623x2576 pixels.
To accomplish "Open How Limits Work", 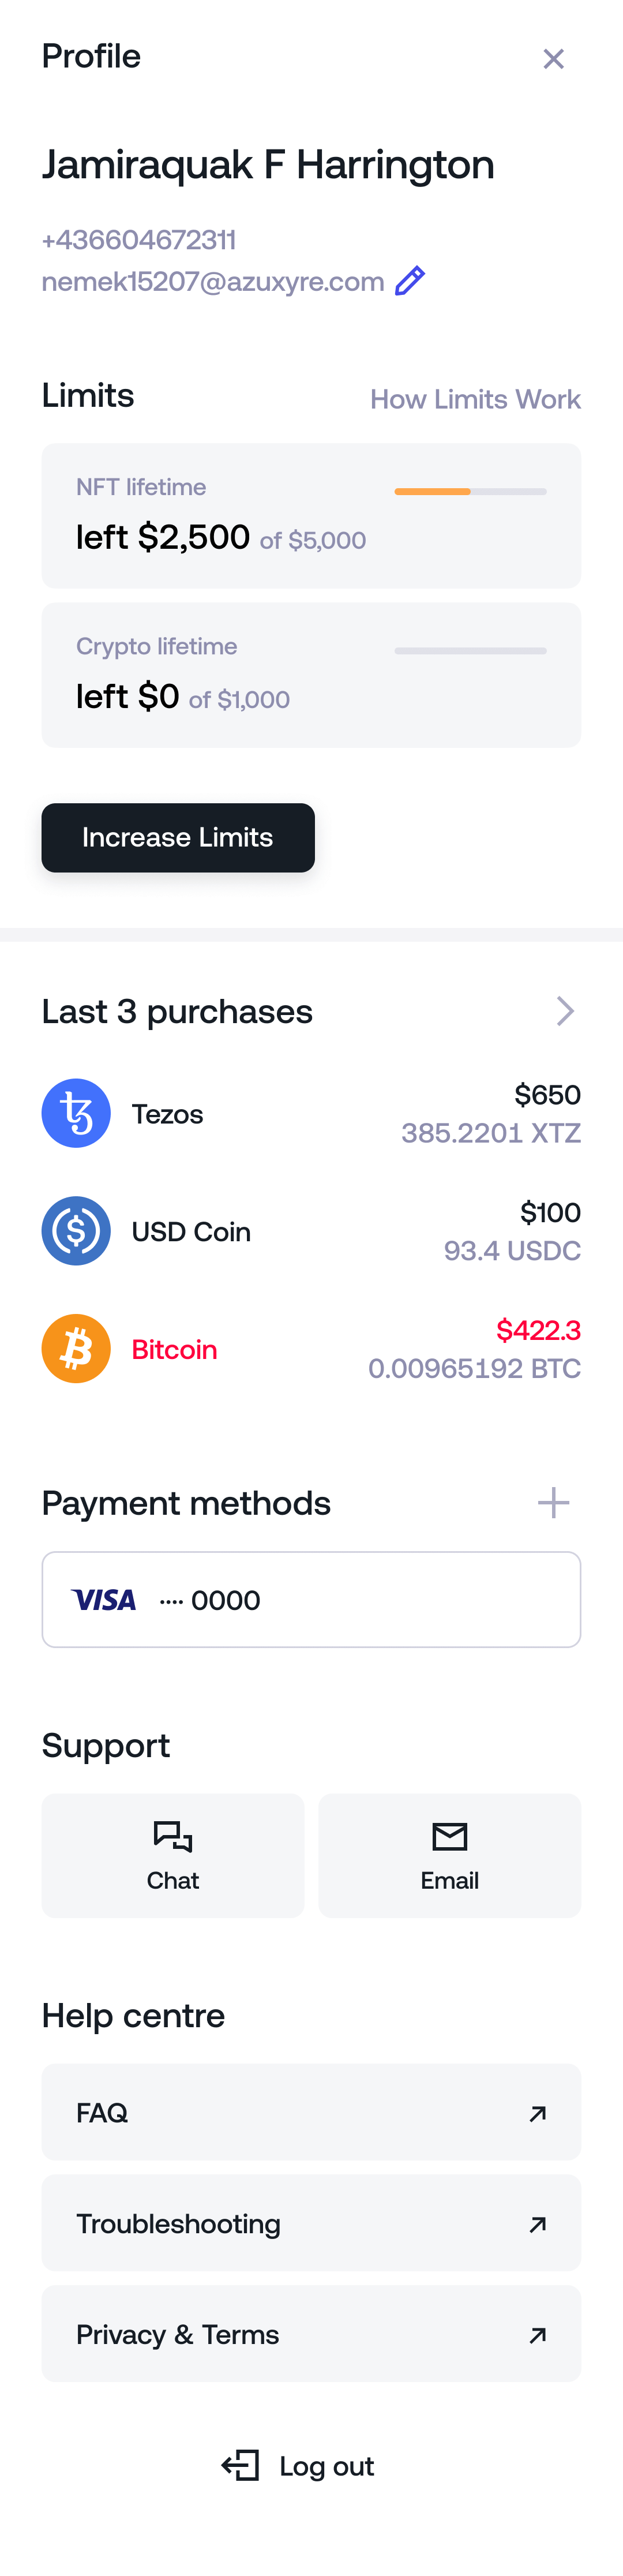I will 475,398.
